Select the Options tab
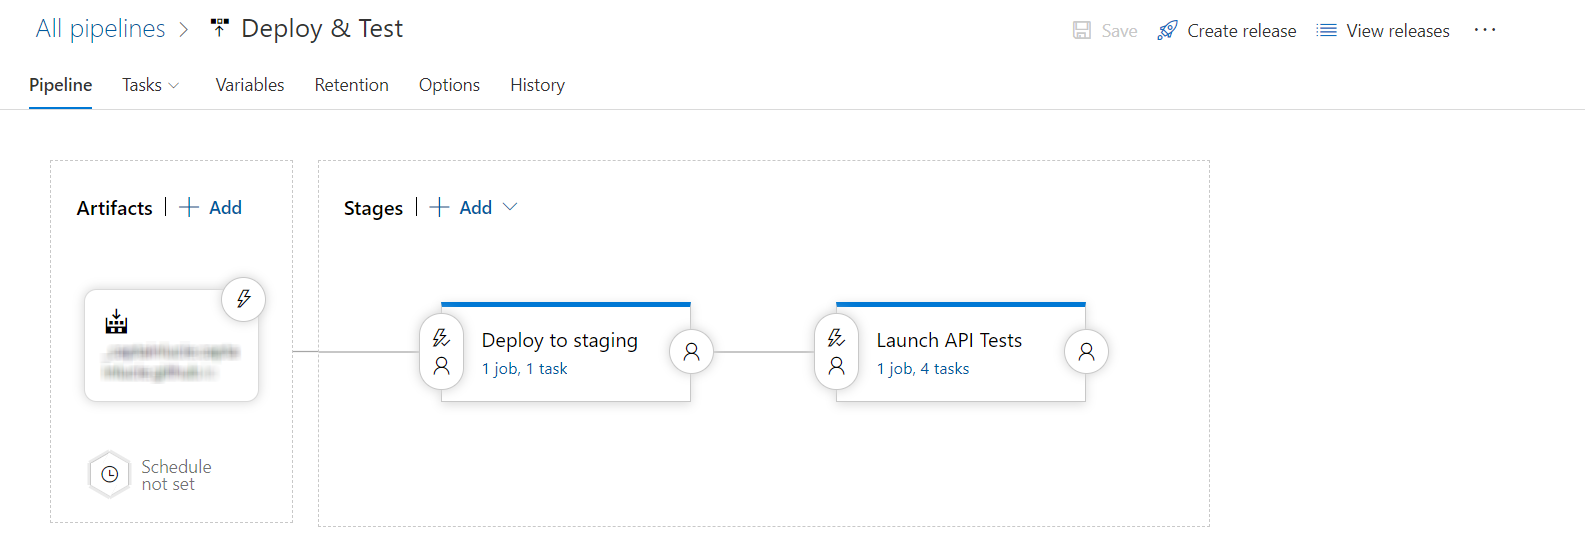 (x=449, y=85)
